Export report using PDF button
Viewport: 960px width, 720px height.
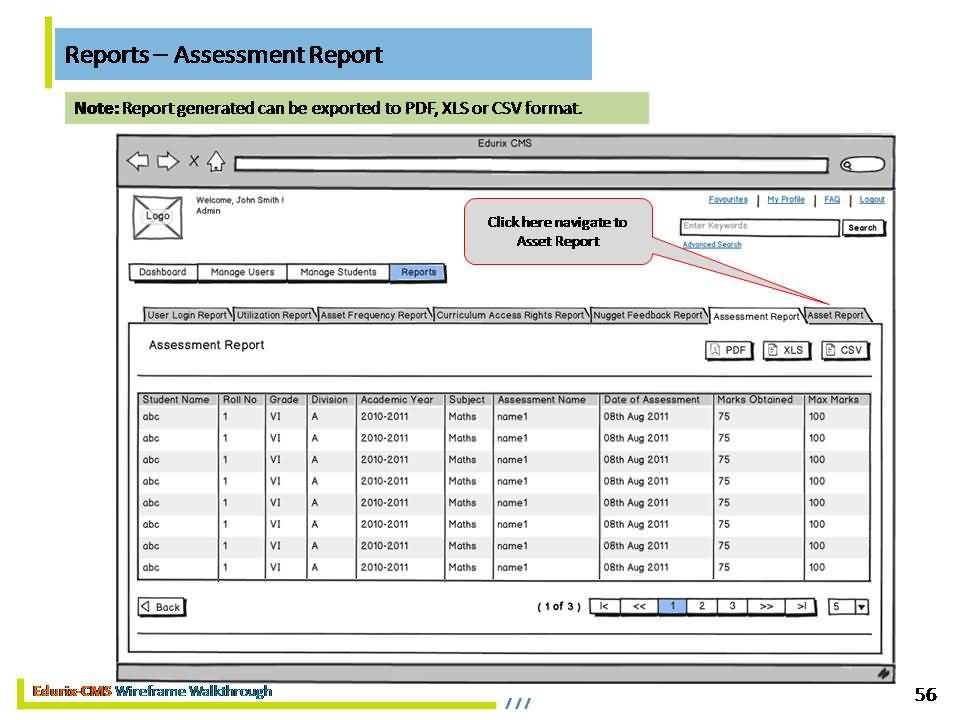pos(729,350)
